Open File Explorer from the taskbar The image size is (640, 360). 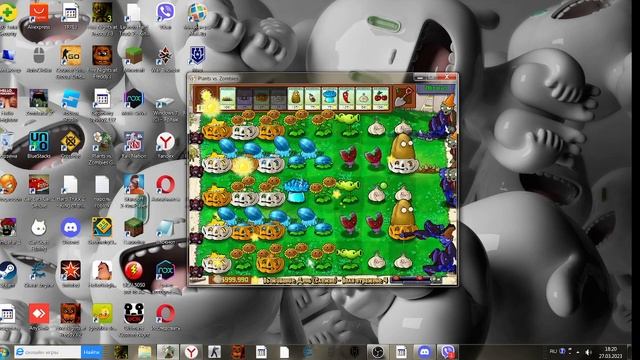(x=144, y=352)
